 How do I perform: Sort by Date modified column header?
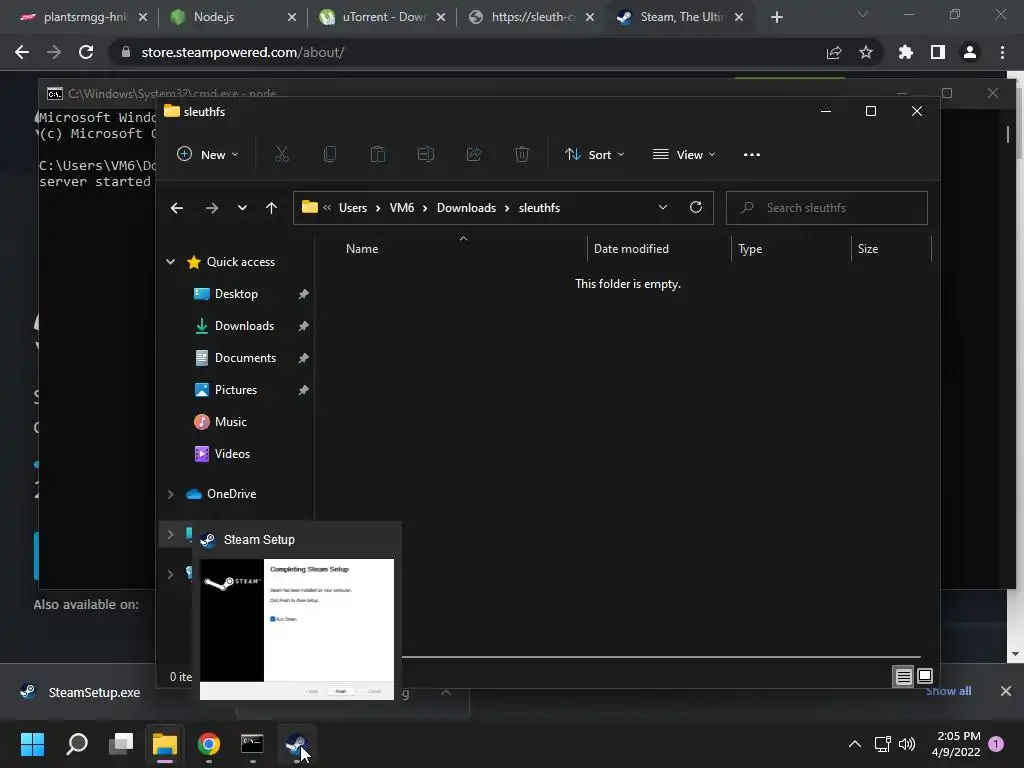pyautogui.click(x=631, y=249)
